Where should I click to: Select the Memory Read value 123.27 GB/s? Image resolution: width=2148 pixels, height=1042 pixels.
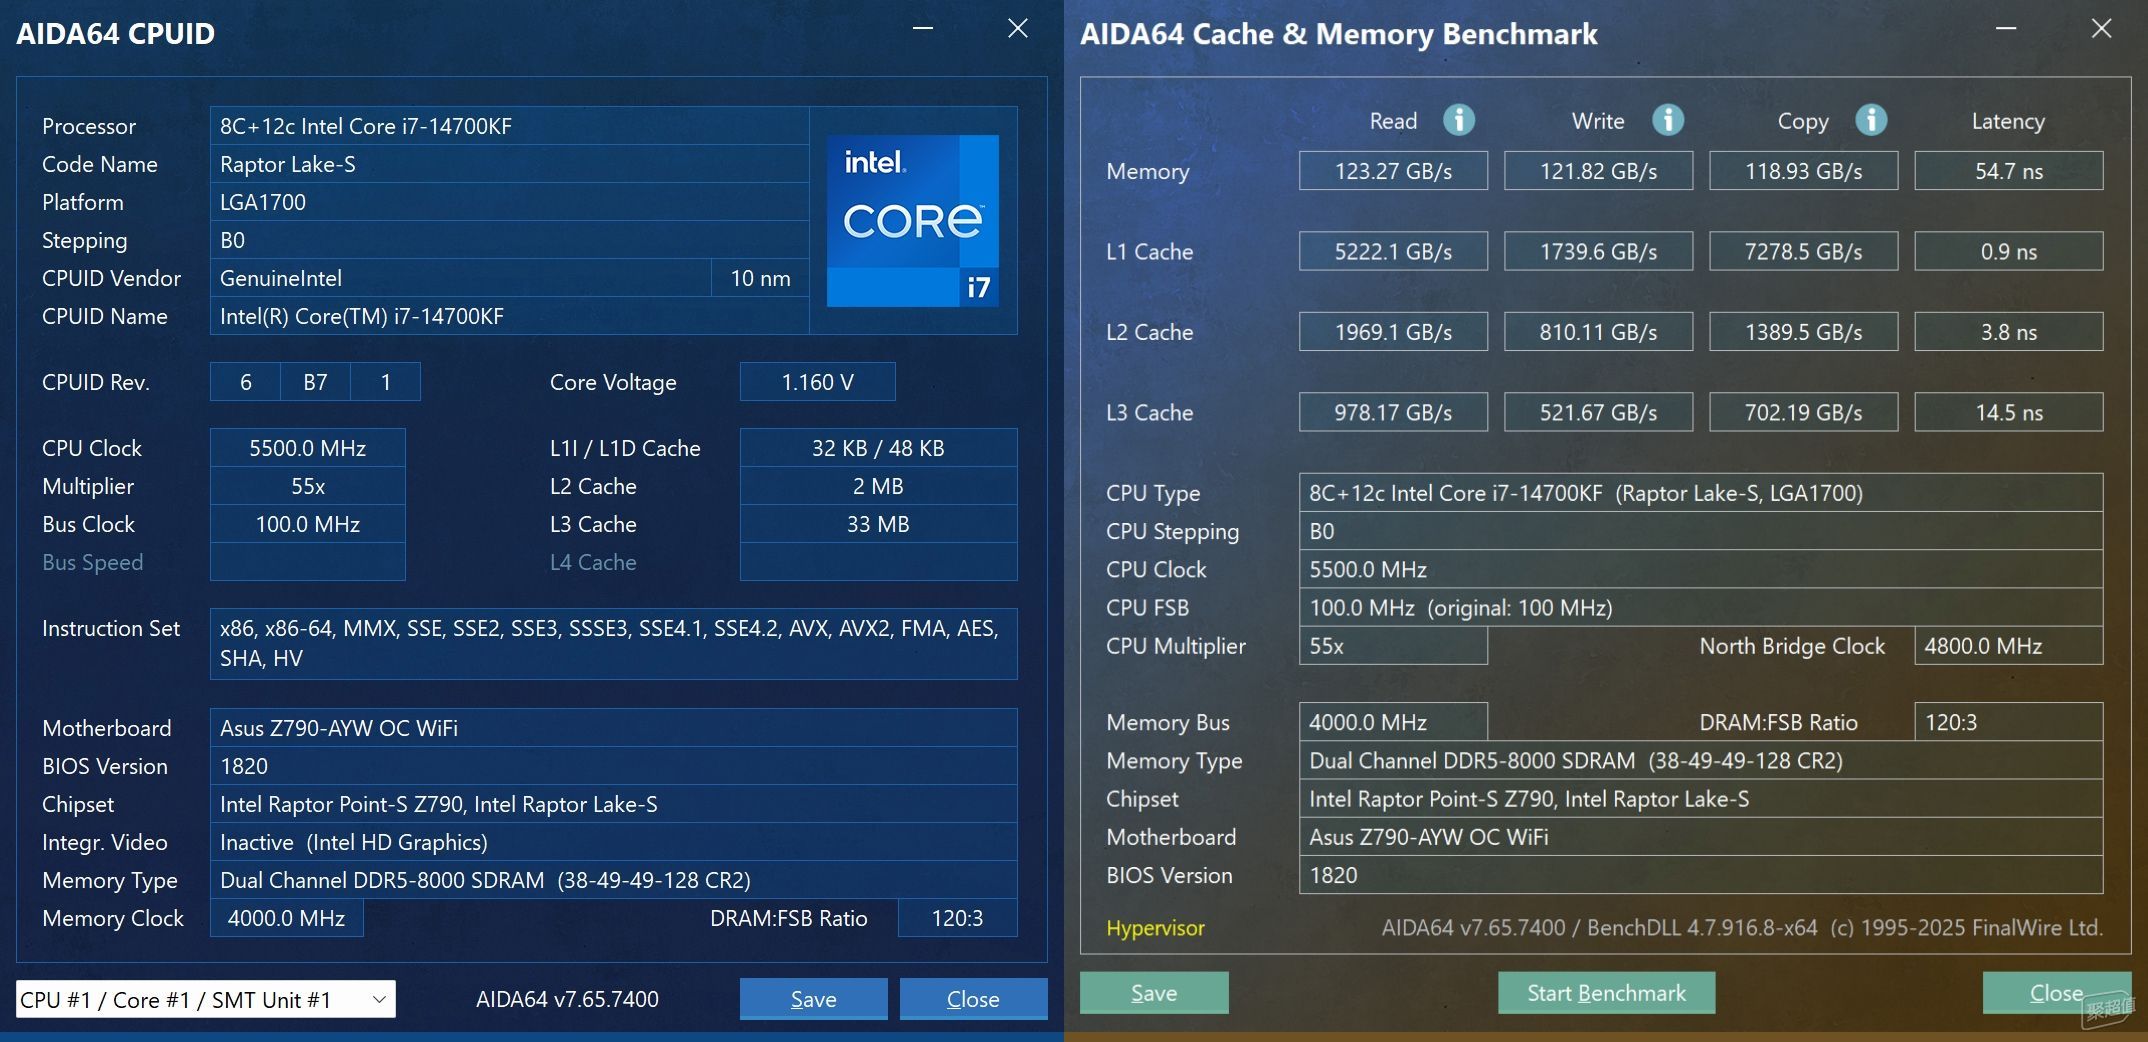pos(1393,171)
